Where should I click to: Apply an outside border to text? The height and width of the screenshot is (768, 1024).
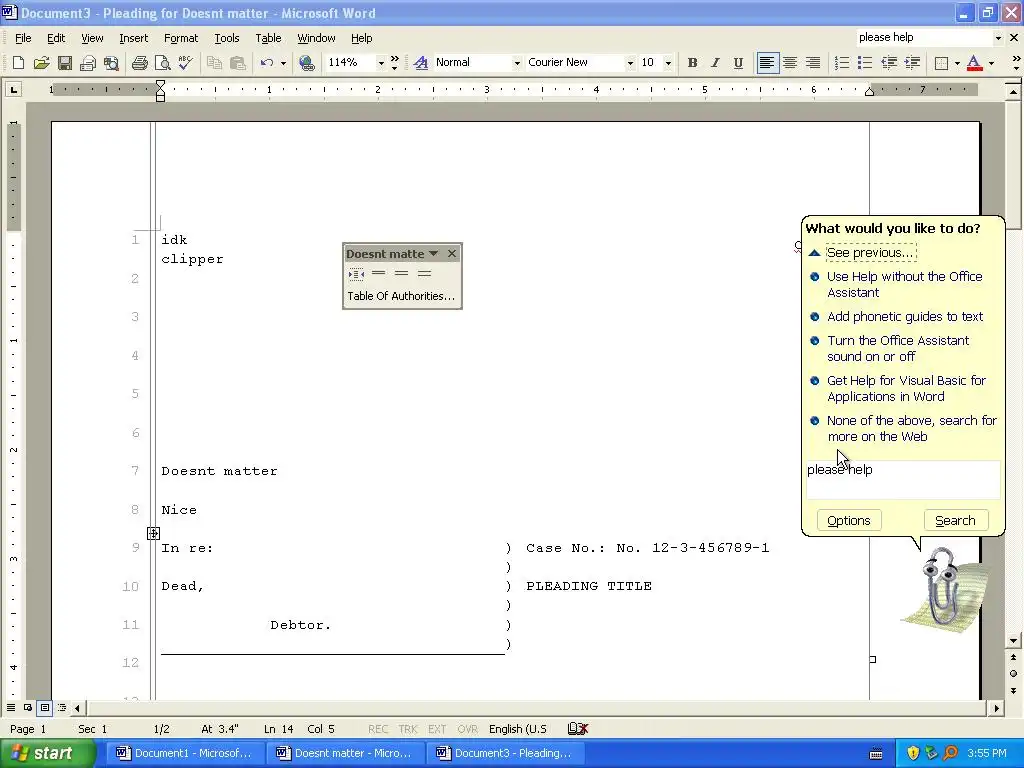(941, 63)
